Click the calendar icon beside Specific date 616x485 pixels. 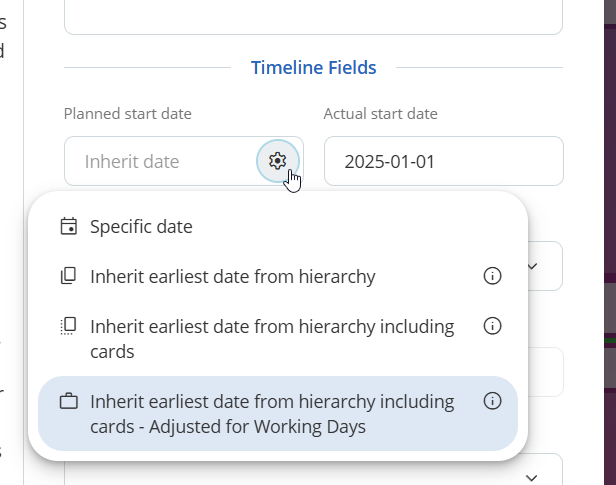click(x=68, y=227)
